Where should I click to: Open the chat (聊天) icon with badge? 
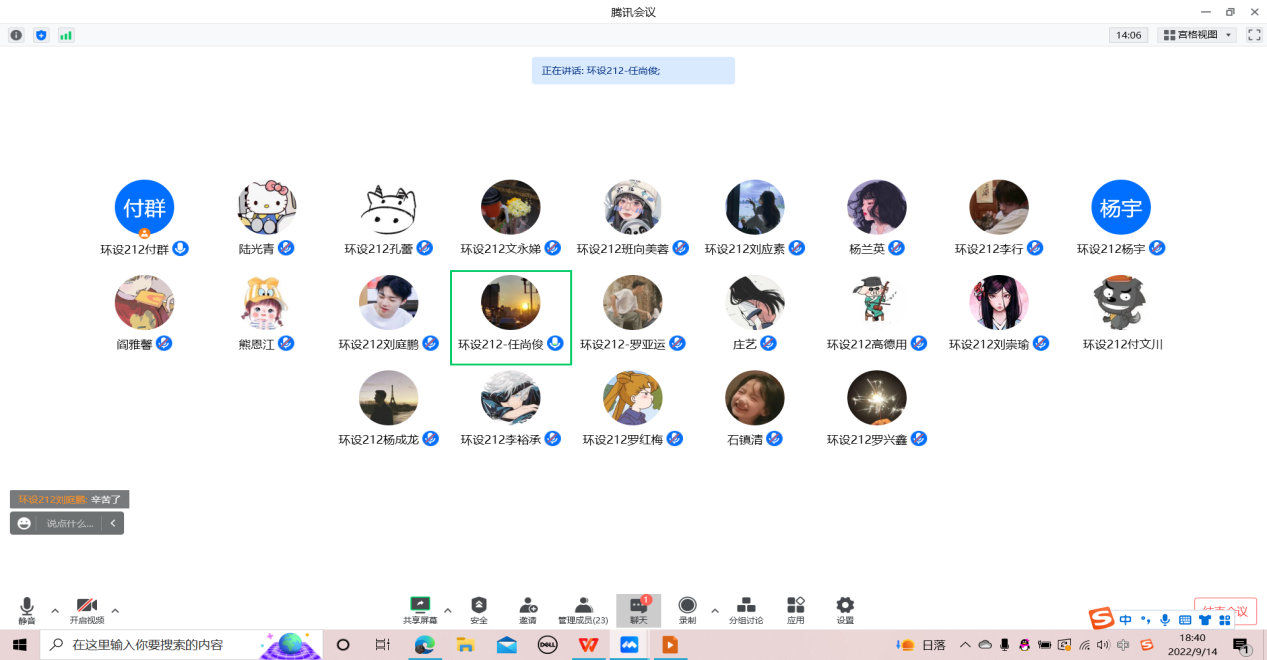click(x=638, y=609)
